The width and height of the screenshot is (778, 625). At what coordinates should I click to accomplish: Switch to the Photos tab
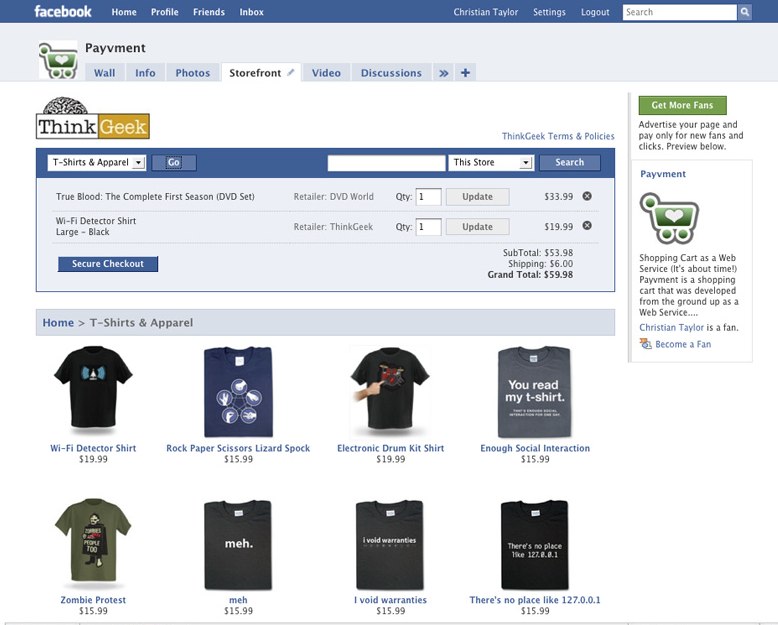click(x=193, y=73)
